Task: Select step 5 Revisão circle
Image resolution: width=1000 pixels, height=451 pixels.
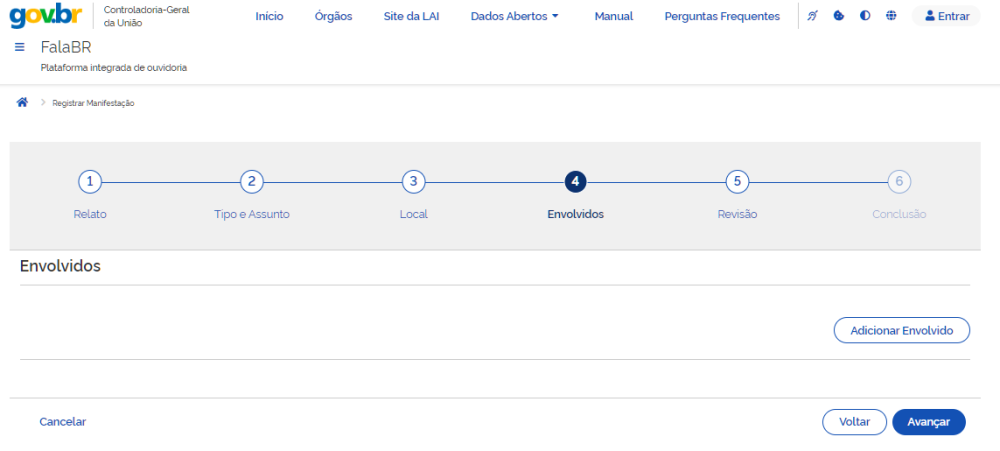Action: coord(737,181)
